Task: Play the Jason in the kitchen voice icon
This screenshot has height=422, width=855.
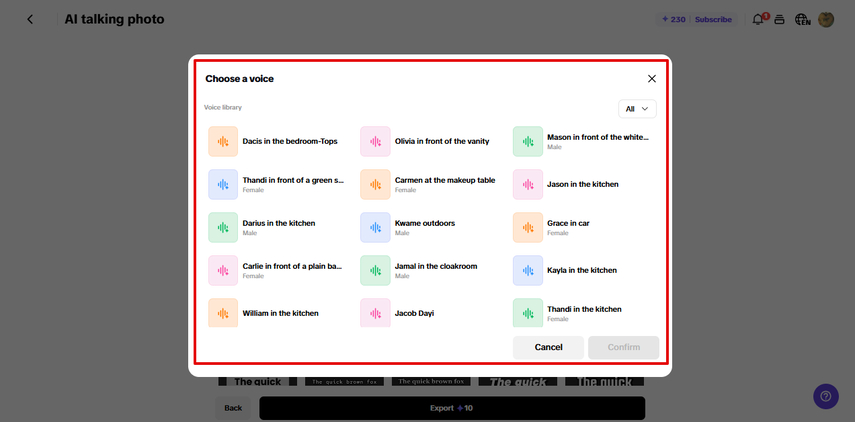Action: pos(528,184)
